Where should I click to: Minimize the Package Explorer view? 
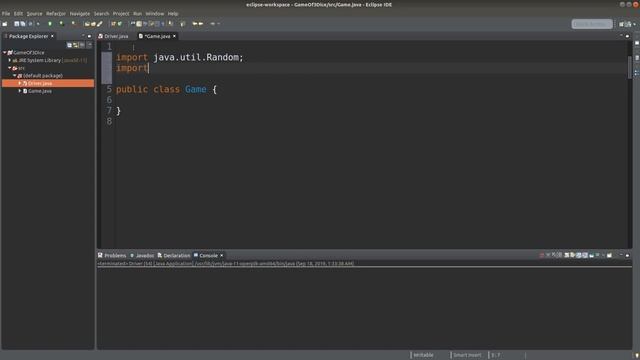tap(83, 36)
